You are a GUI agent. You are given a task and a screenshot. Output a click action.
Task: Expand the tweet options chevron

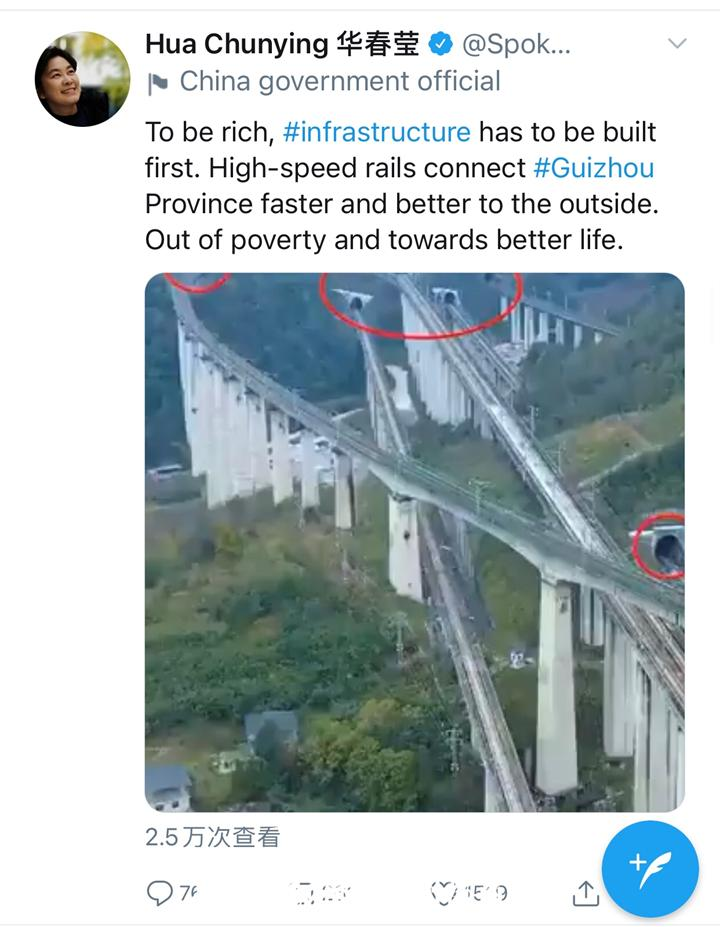[677, 43]
